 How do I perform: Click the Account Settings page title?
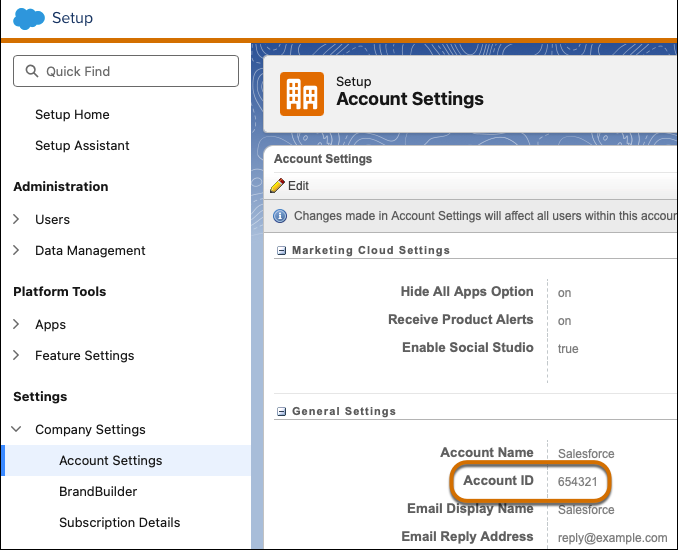[x=410, y=99]
